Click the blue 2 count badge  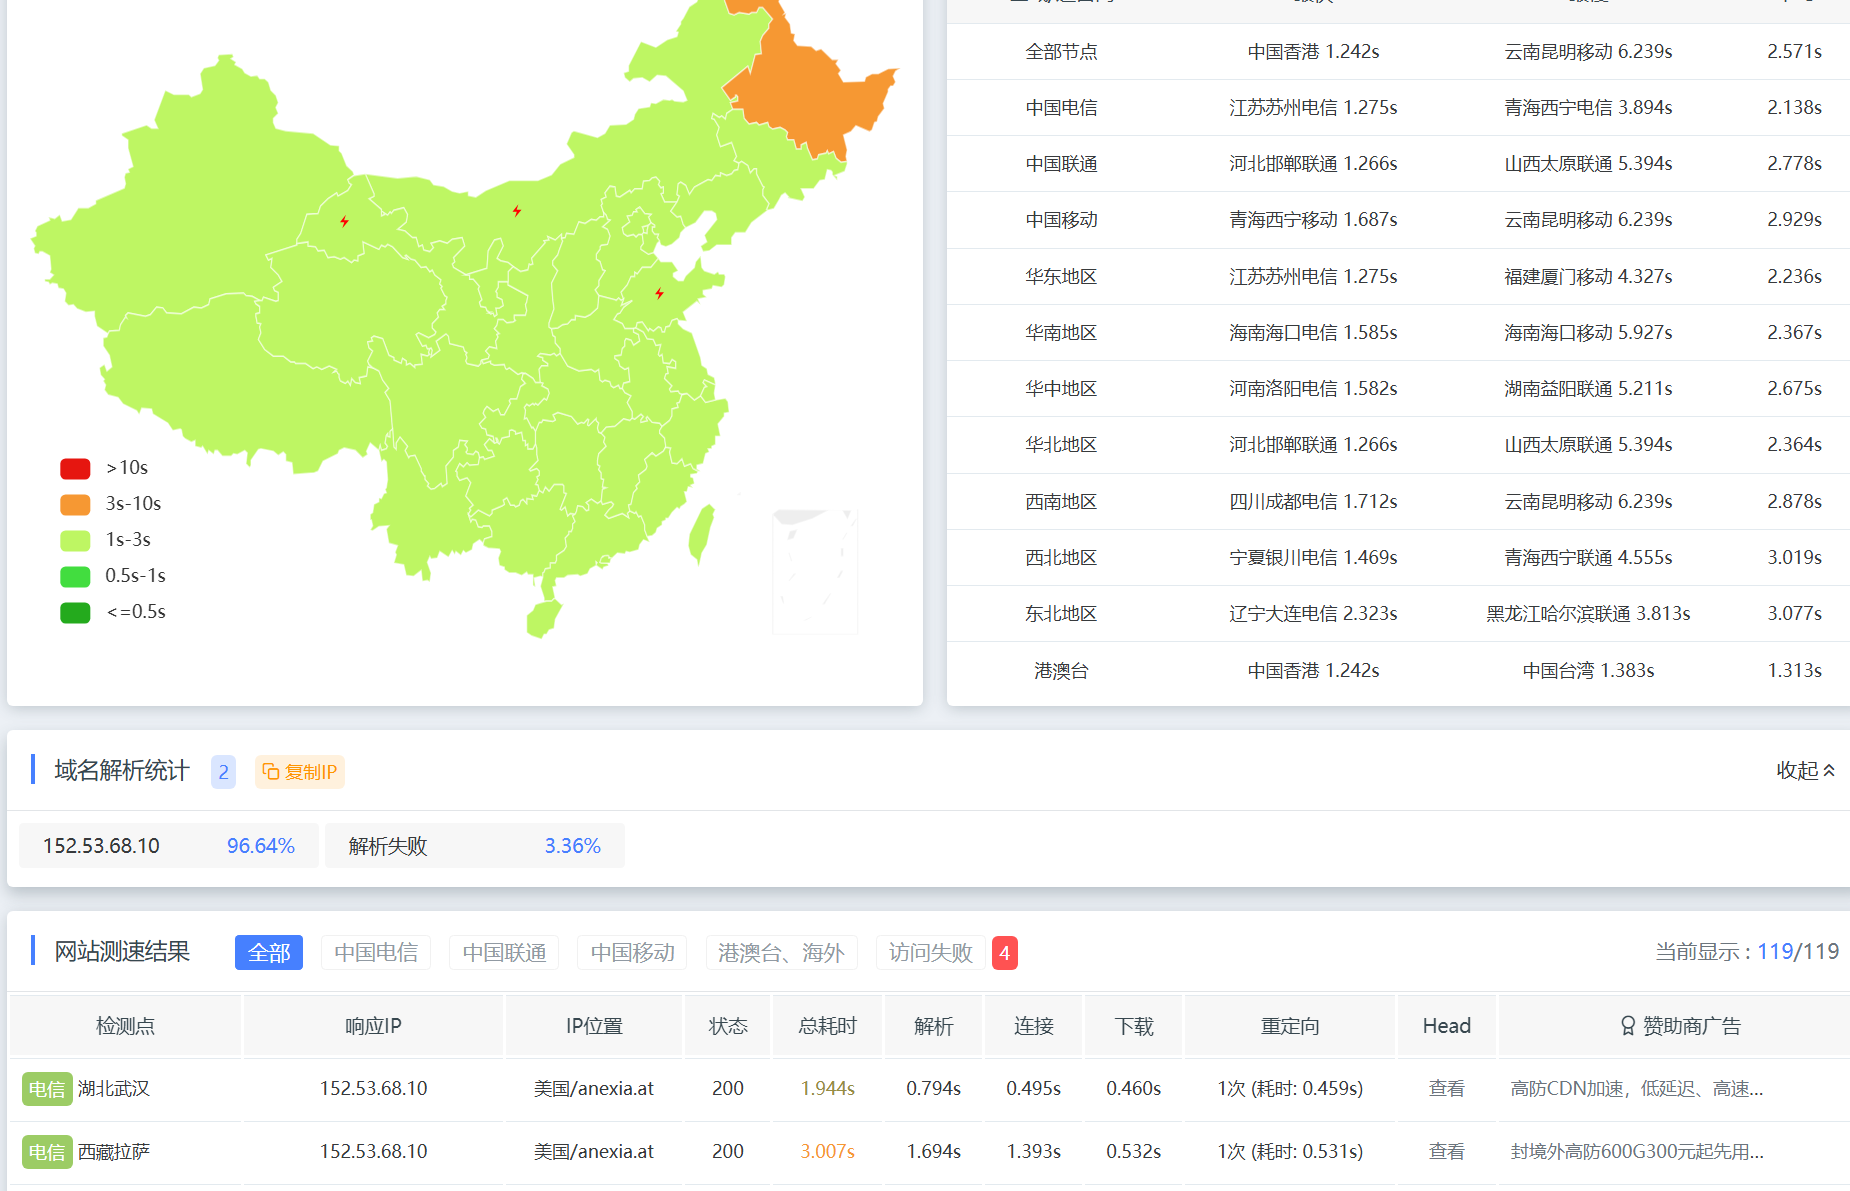[223, 772]
